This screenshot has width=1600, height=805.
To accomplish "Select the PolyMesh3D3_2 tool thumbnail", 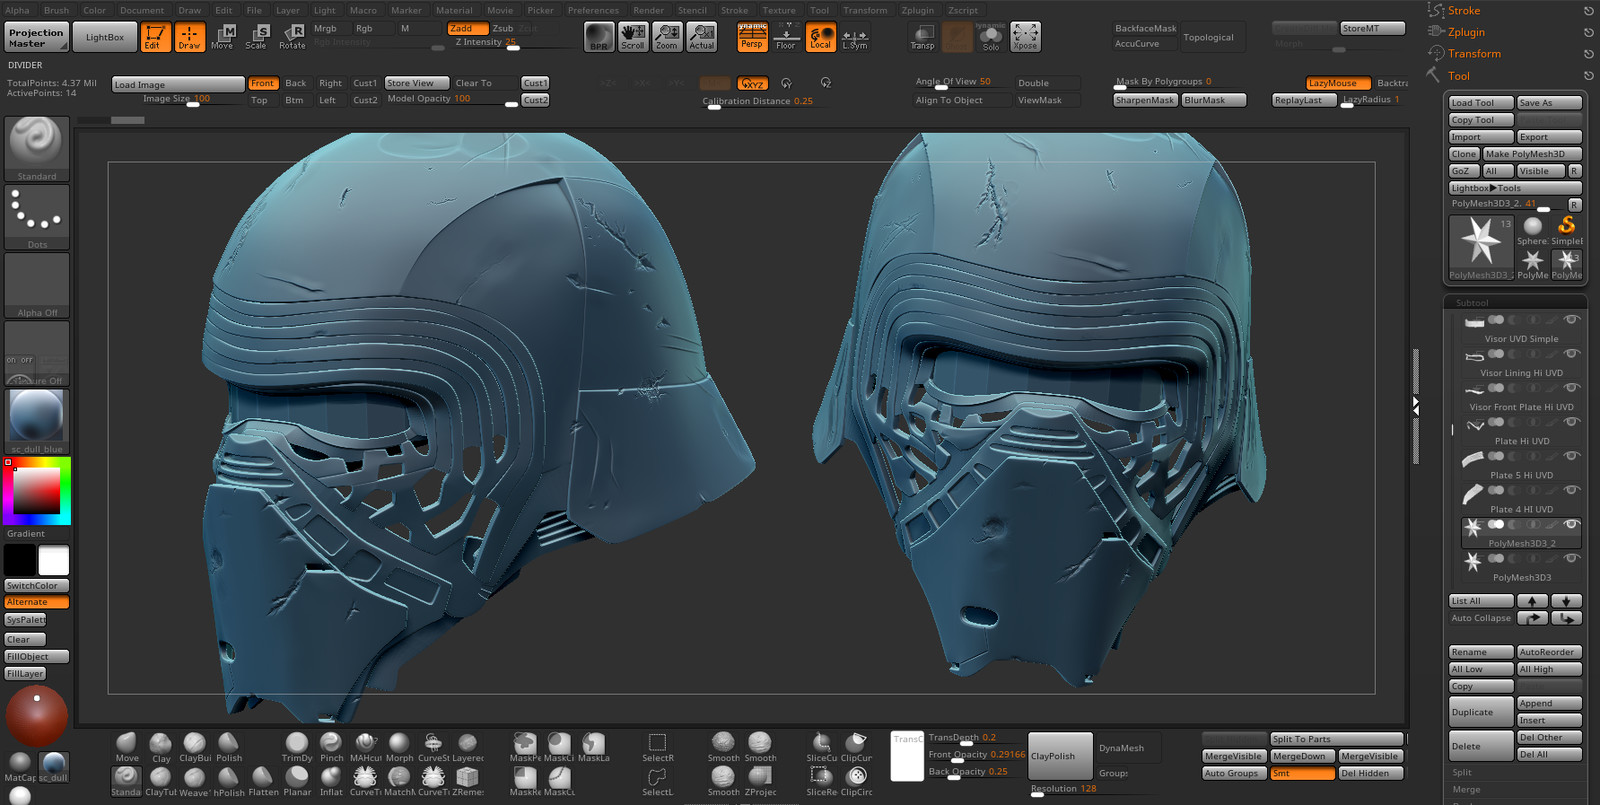I will (1481, 247).
